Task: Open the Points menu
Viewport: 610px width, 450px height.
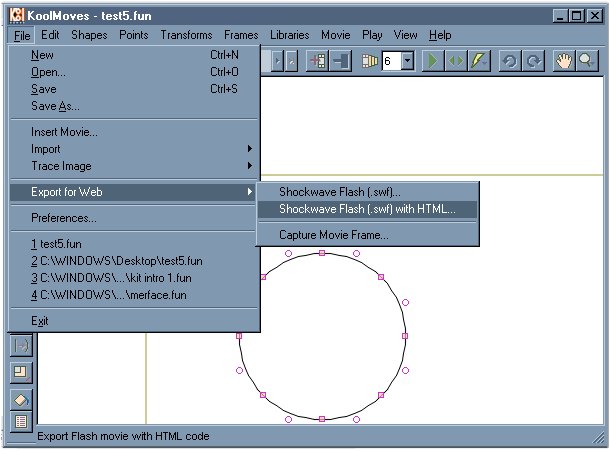Action: 134,35
